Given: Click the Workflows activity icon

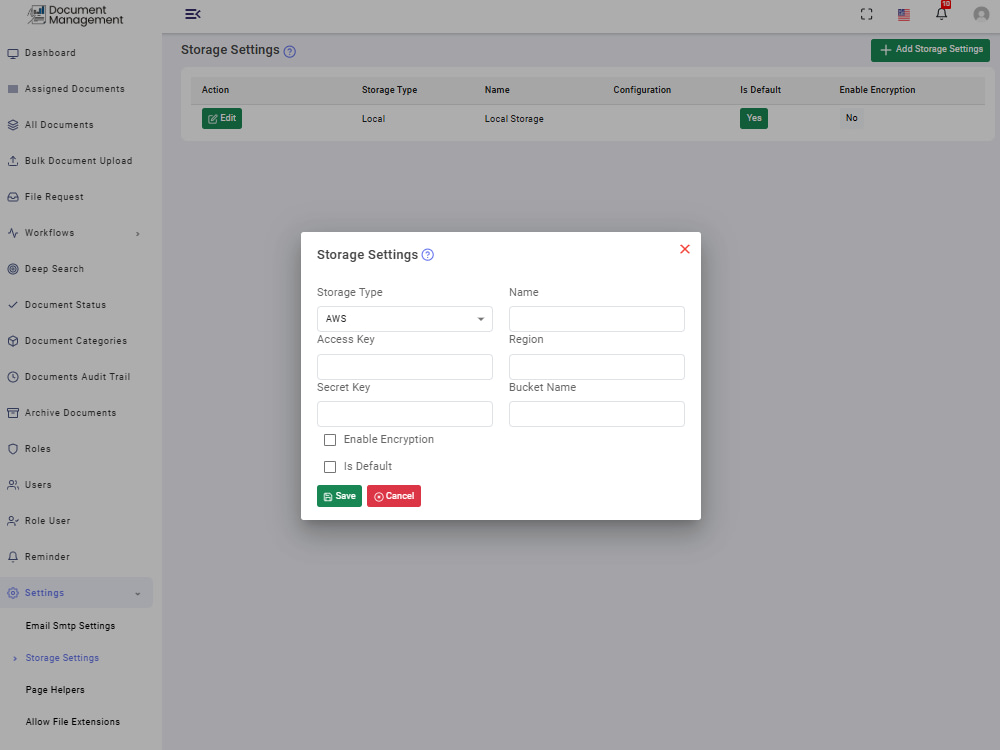Looking at the screenshot, I should tap(13, 233).
